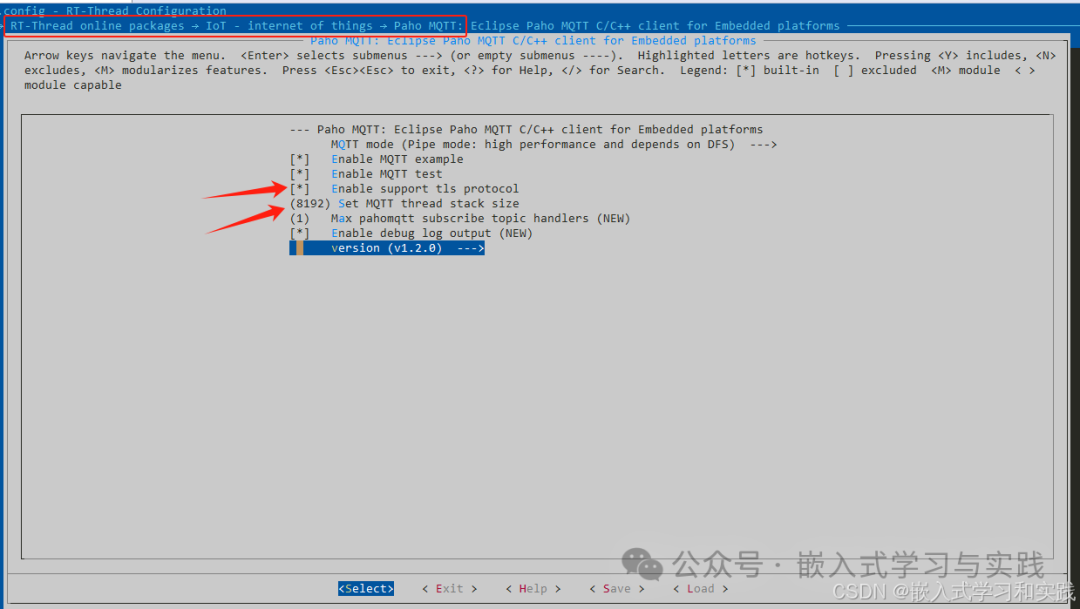This screenshot has width=1080, height=609.
Task: Click the Help button
Action: (533, 588)
